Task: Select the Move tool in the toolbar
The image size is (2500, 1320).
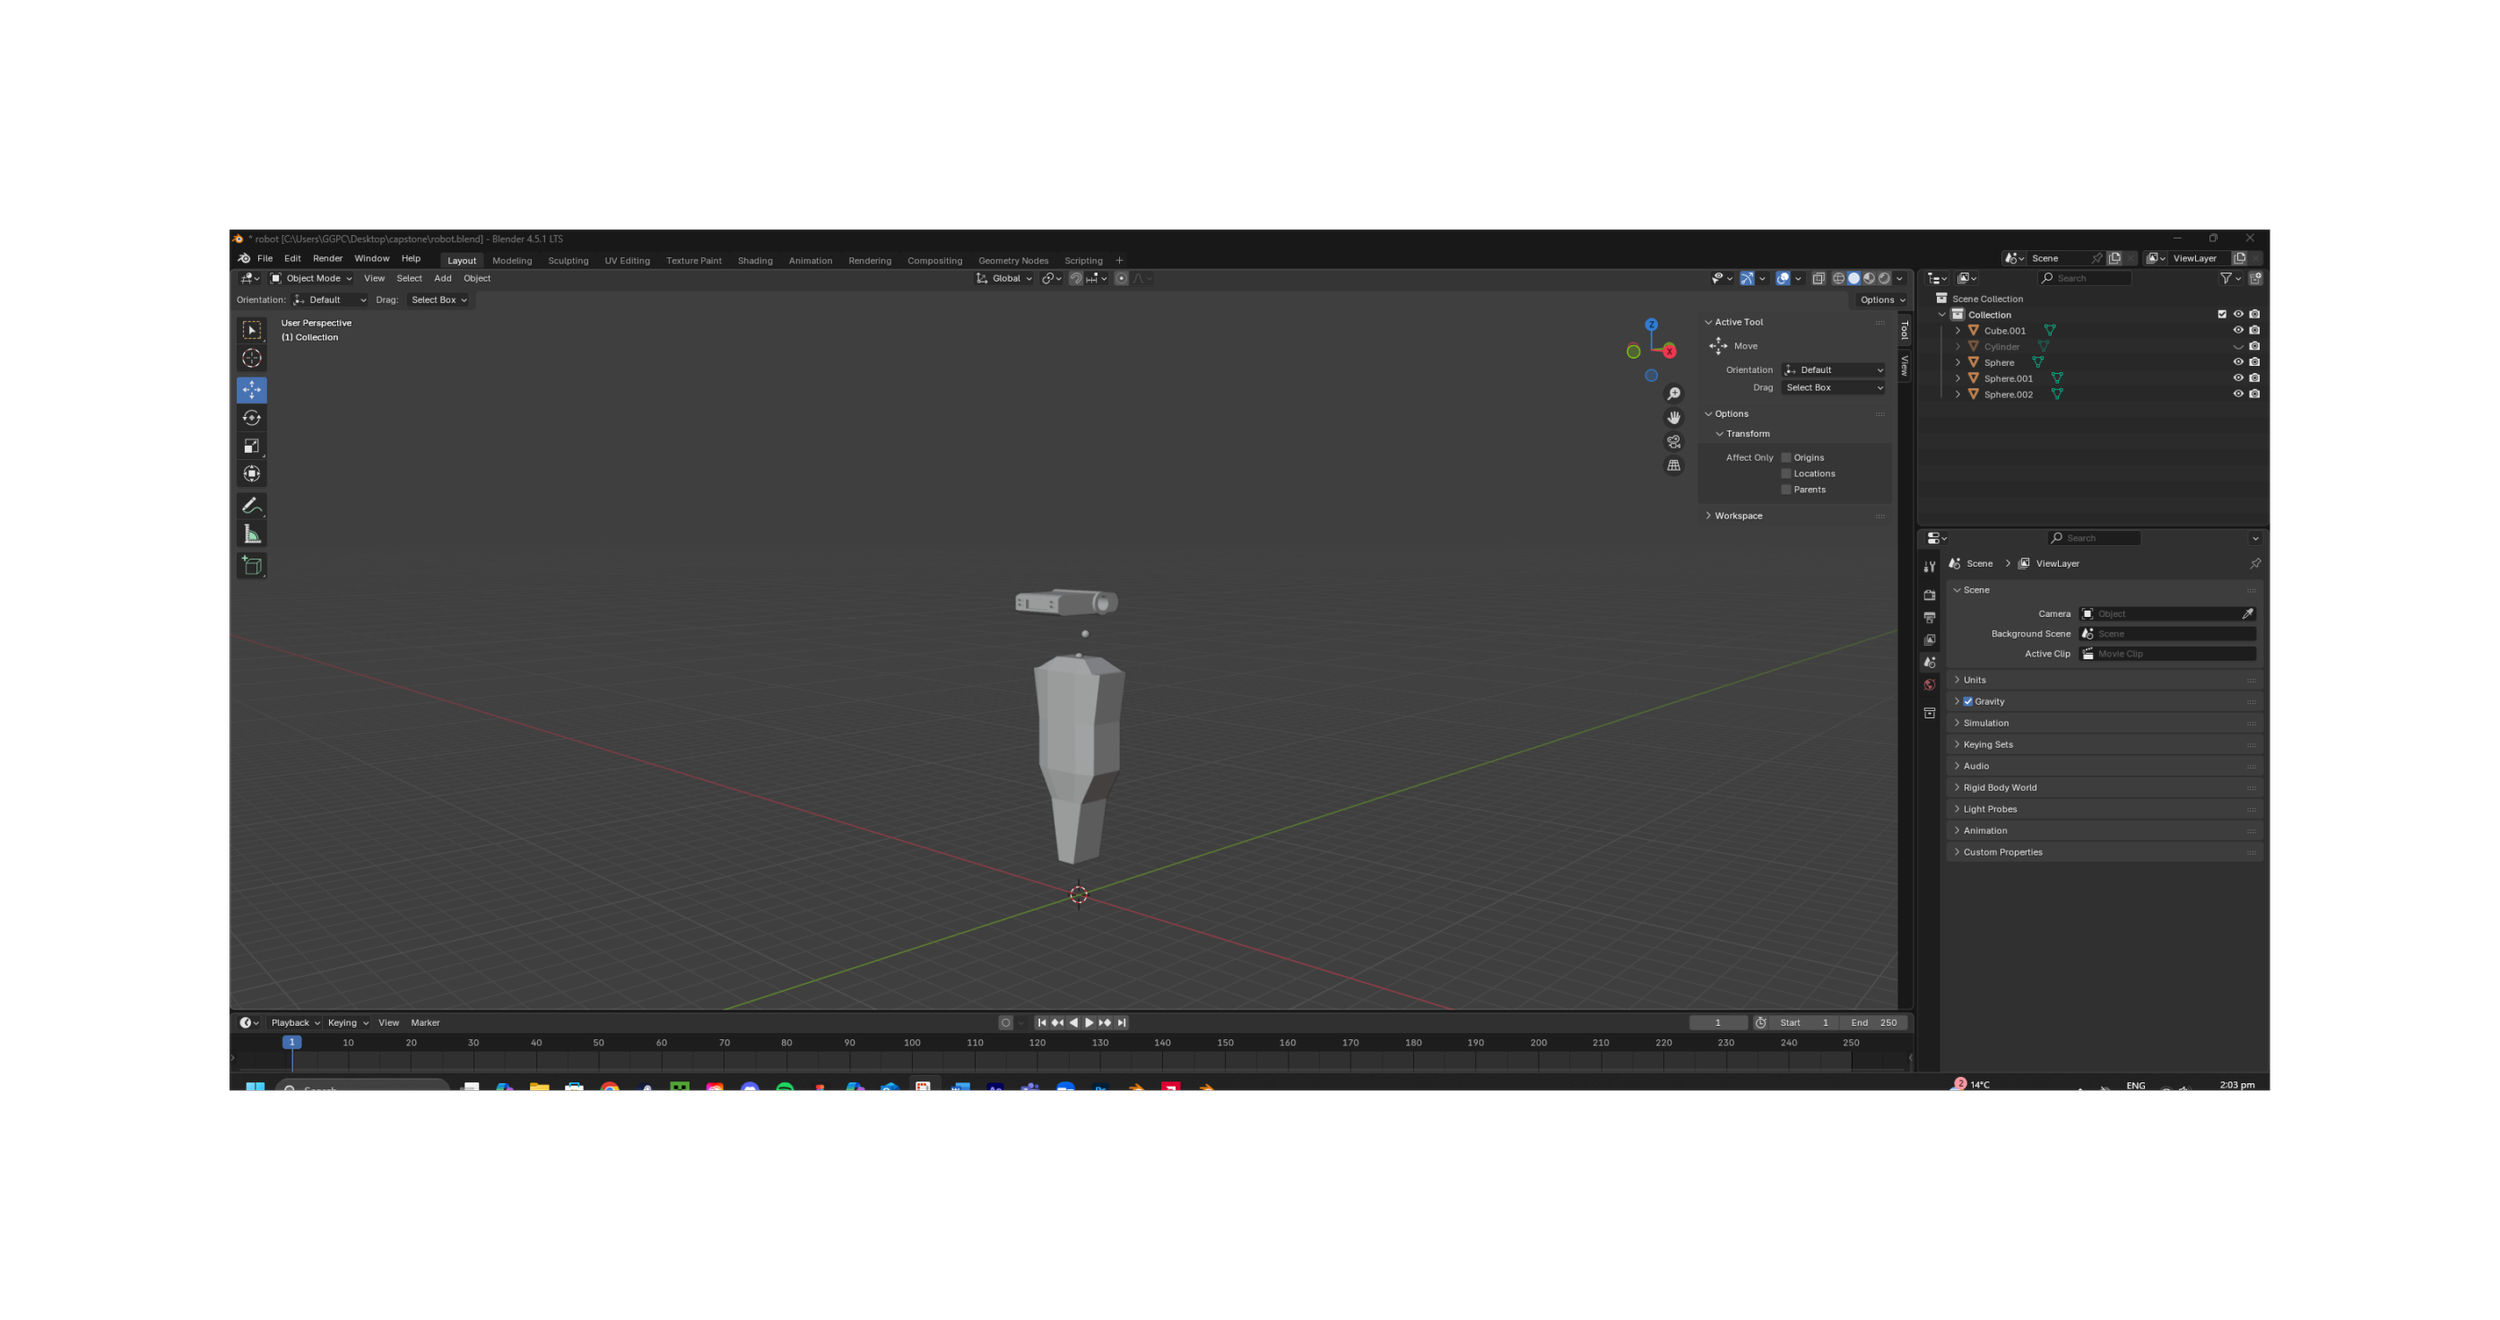Action: pos(251,390)
